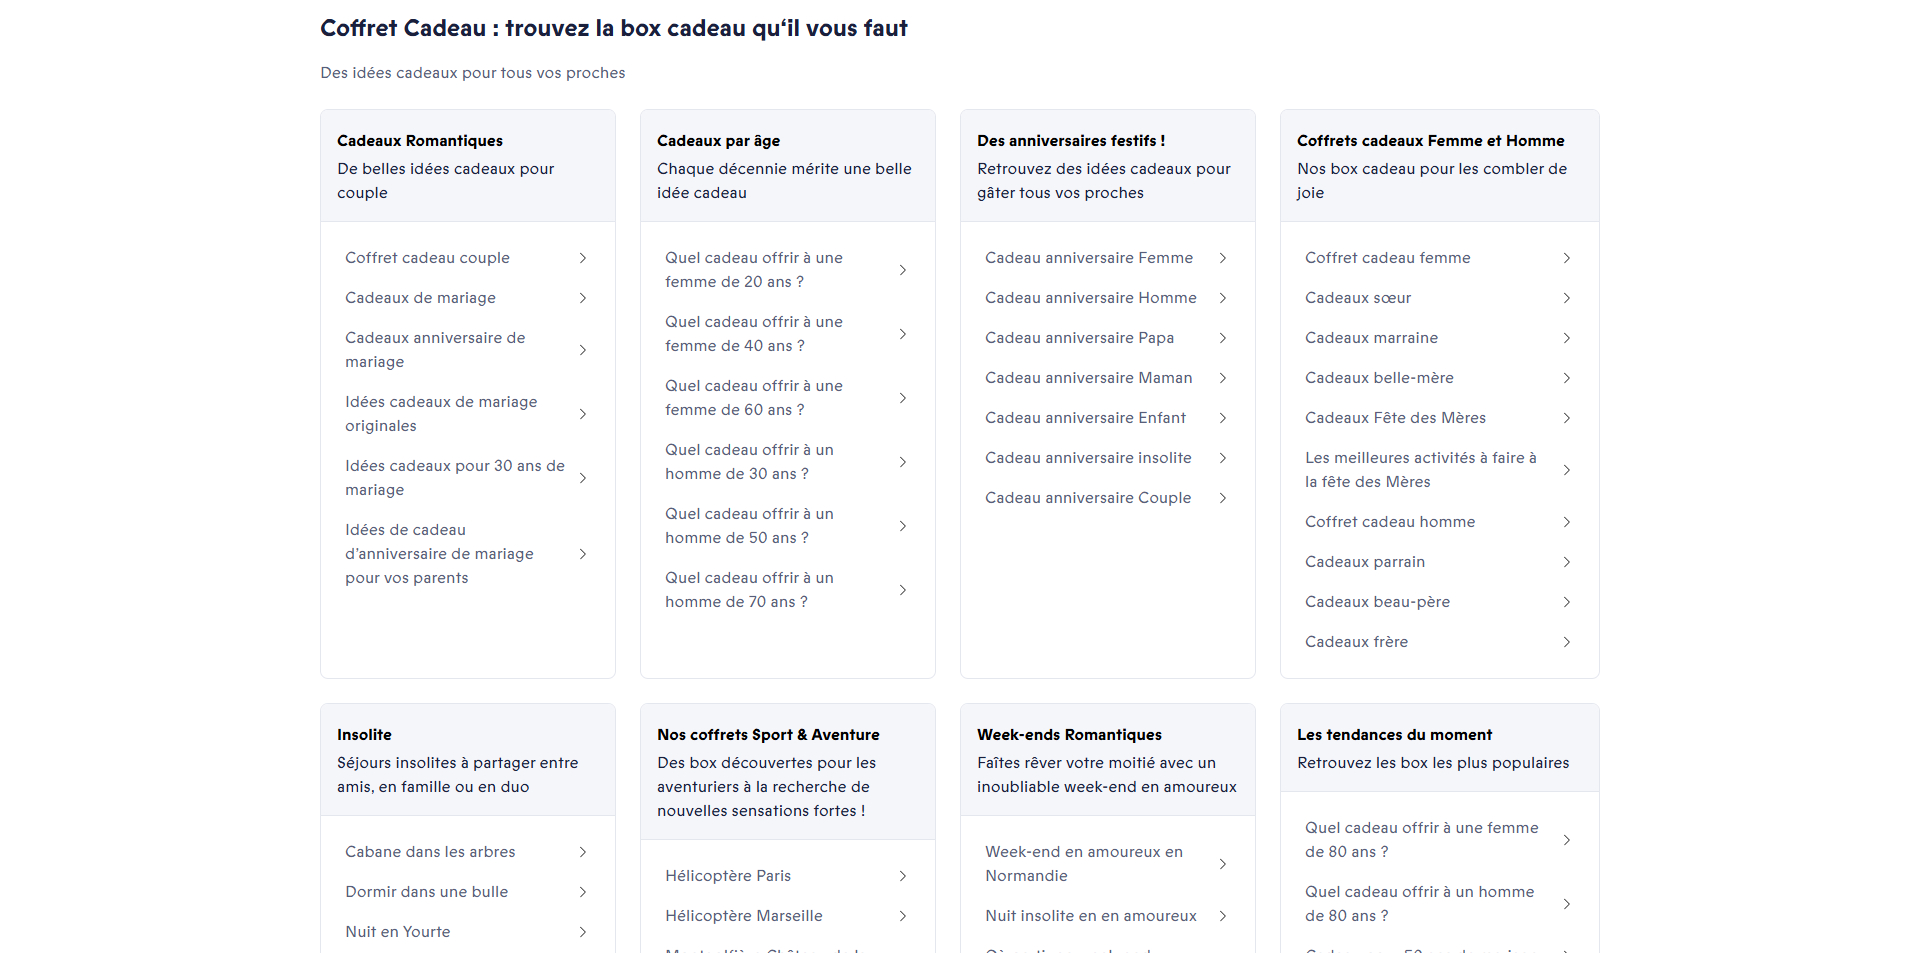Click arrow beside Cabane dans les arbres
This screenshot has height=953, width=1920.
pos(583,852)
